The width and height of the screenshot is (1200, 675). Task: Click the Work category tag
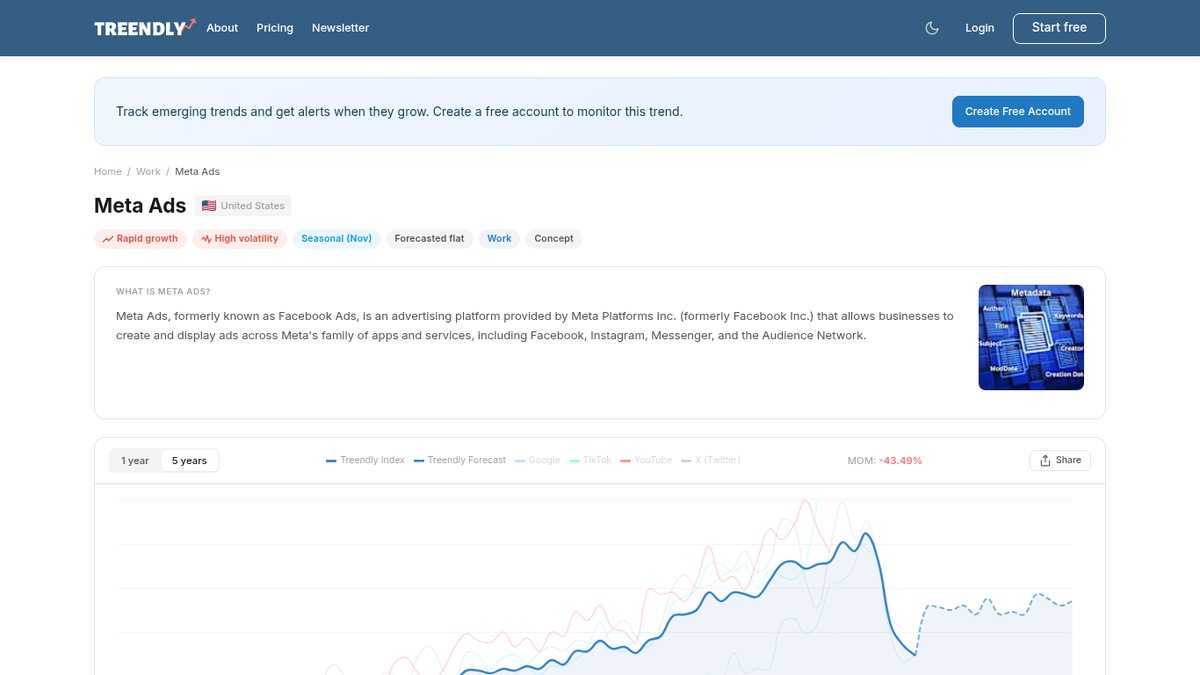click(x=499, y=239)
